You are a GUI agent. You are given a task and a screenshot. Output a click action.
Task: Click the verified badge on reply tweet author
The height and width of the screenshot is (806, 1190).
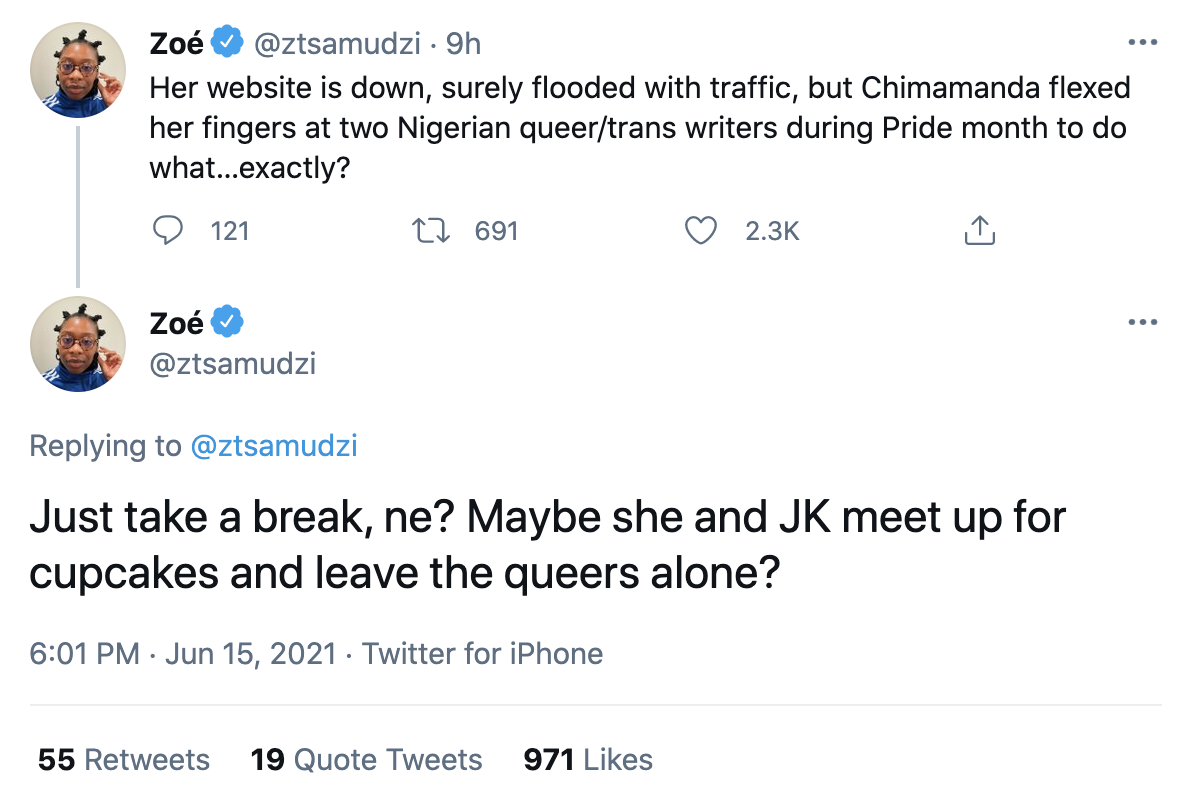(227, 321)
